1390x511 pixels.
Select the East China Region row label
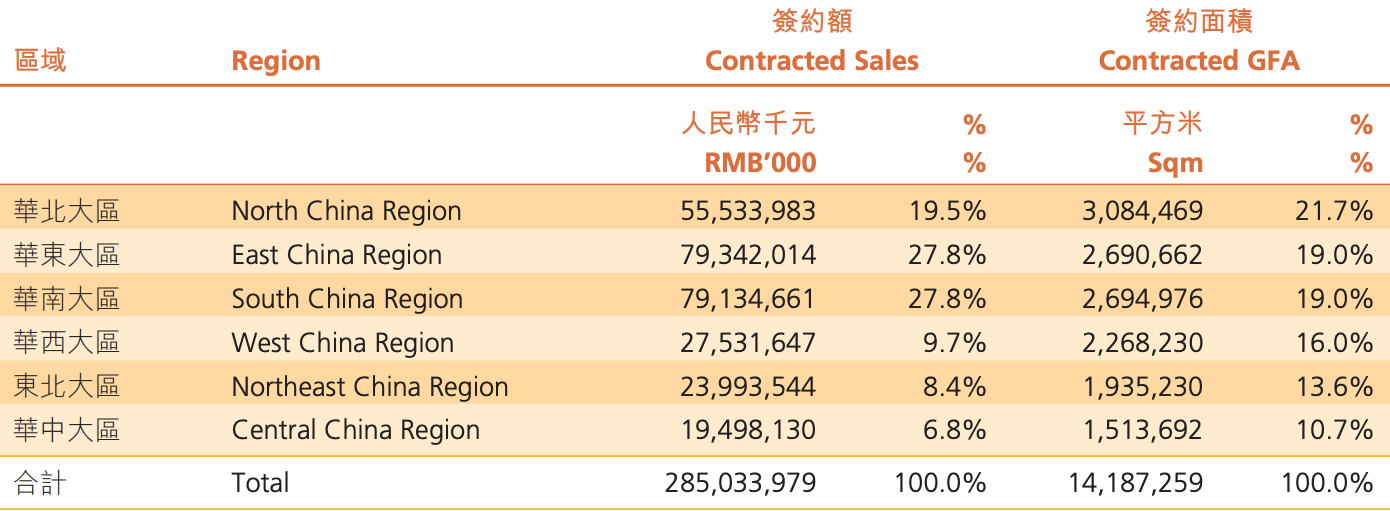[x=336, y=255]
